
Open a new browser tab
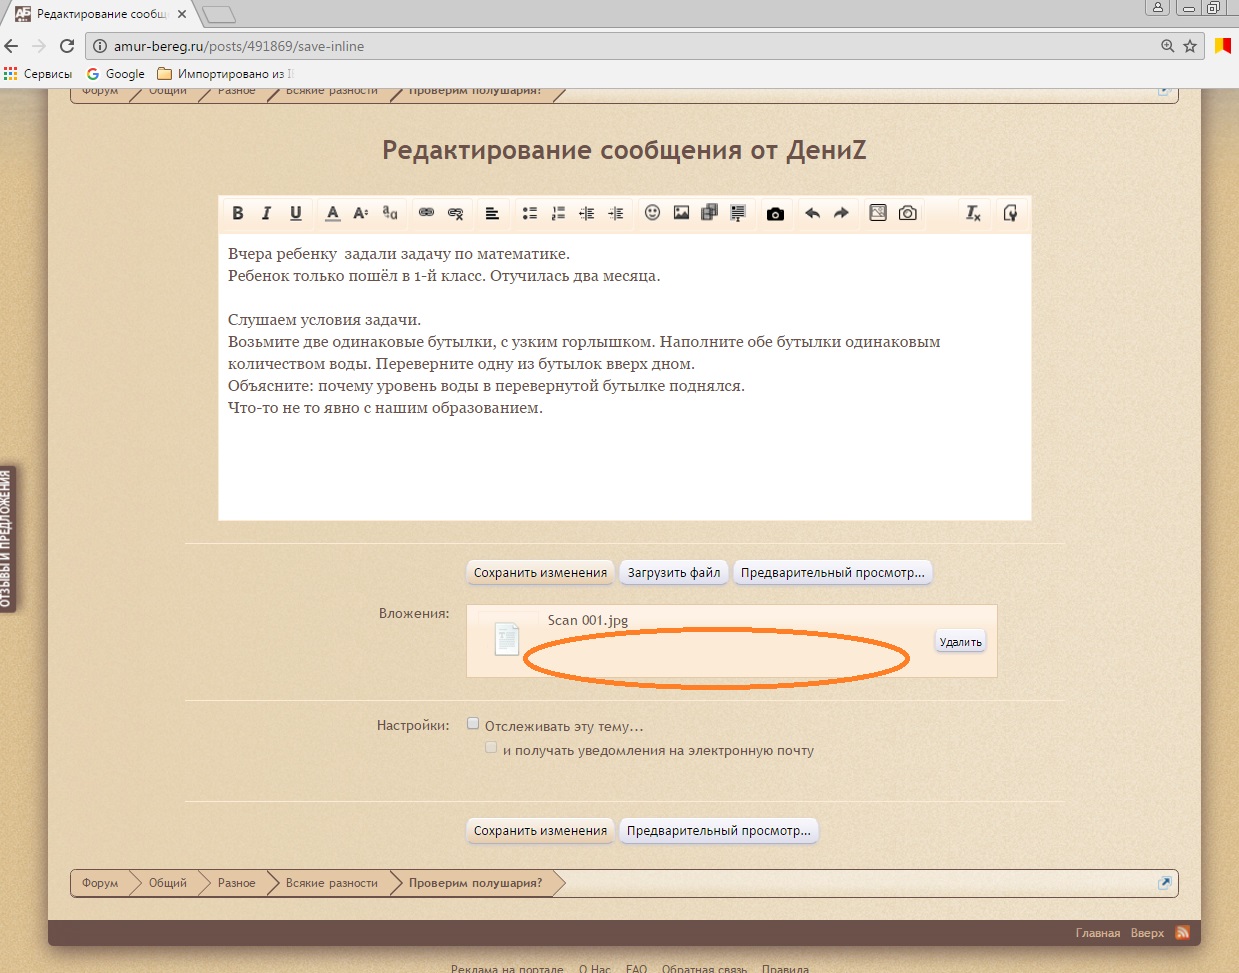(x=219, y=14)
